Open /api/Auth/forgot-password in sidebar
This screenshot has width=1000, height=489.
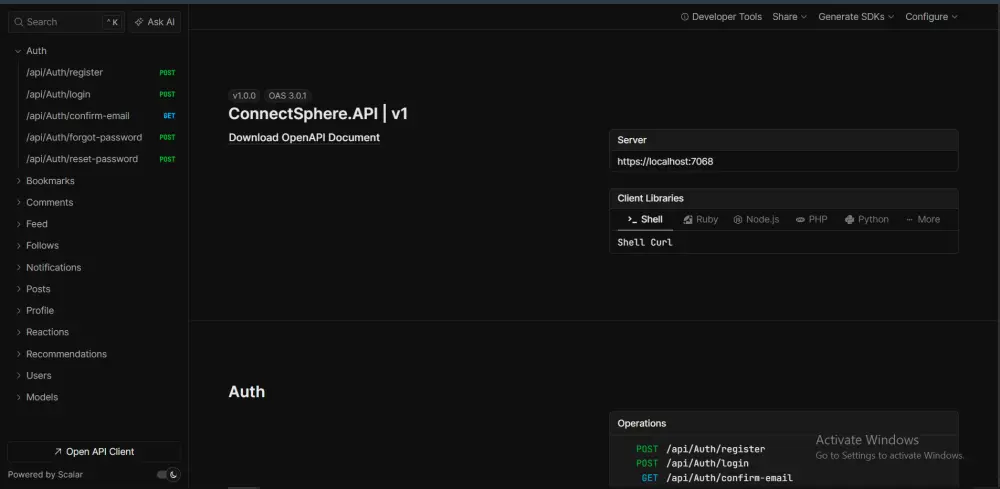point(101,138)
